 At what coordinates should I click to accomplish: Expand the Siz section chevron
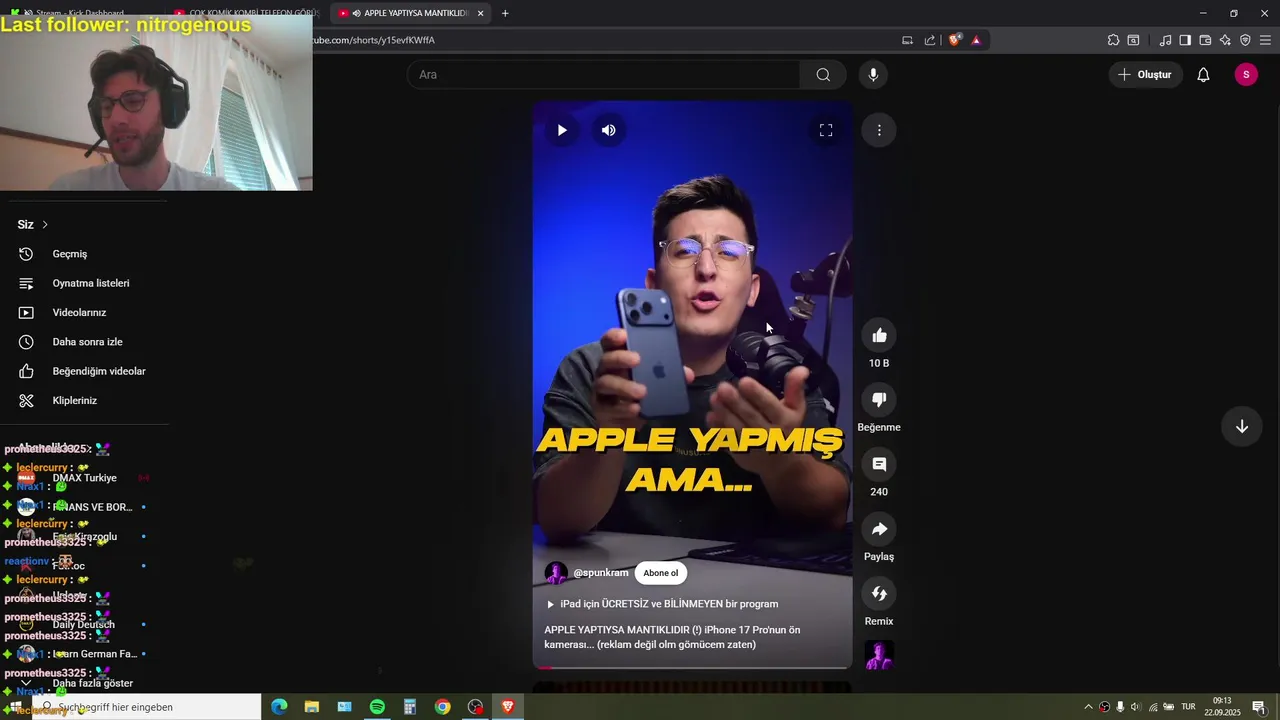coord(44,225)
